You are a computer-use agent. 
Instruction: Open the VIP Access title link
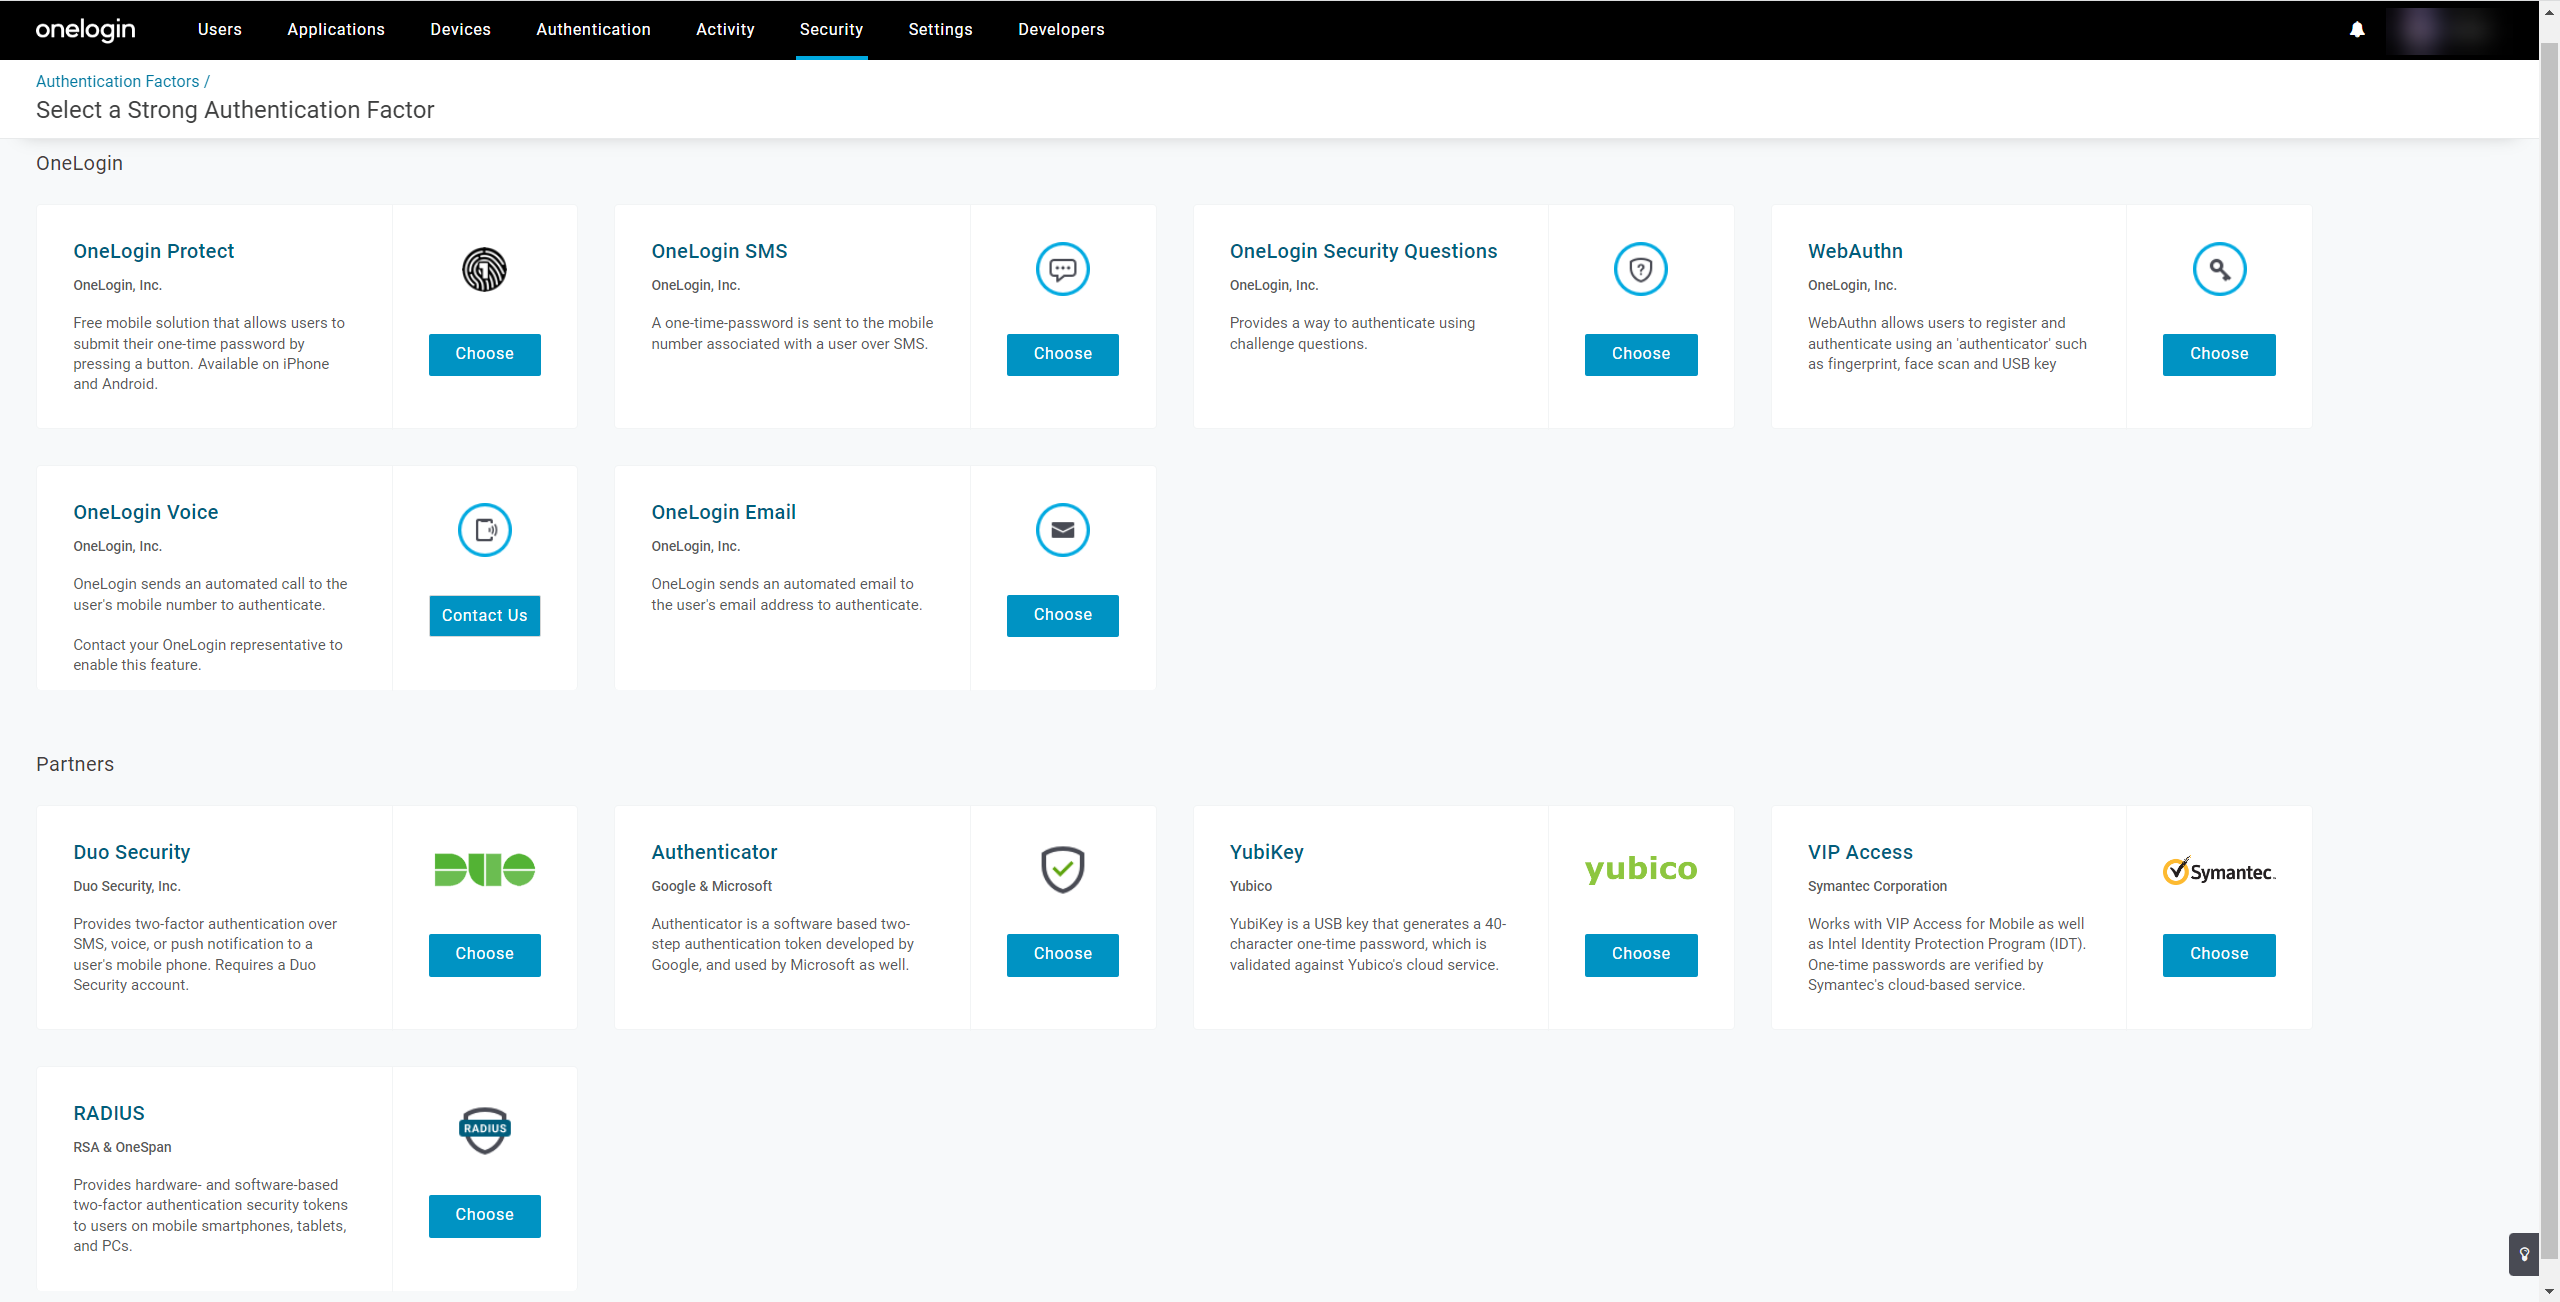[1860, 852]
